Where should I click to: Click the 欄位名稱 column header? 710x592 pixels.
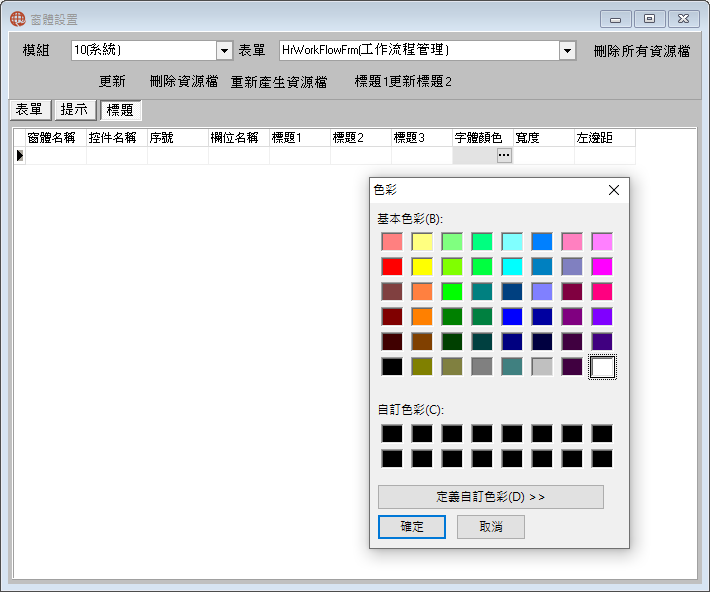click(239, 138)
